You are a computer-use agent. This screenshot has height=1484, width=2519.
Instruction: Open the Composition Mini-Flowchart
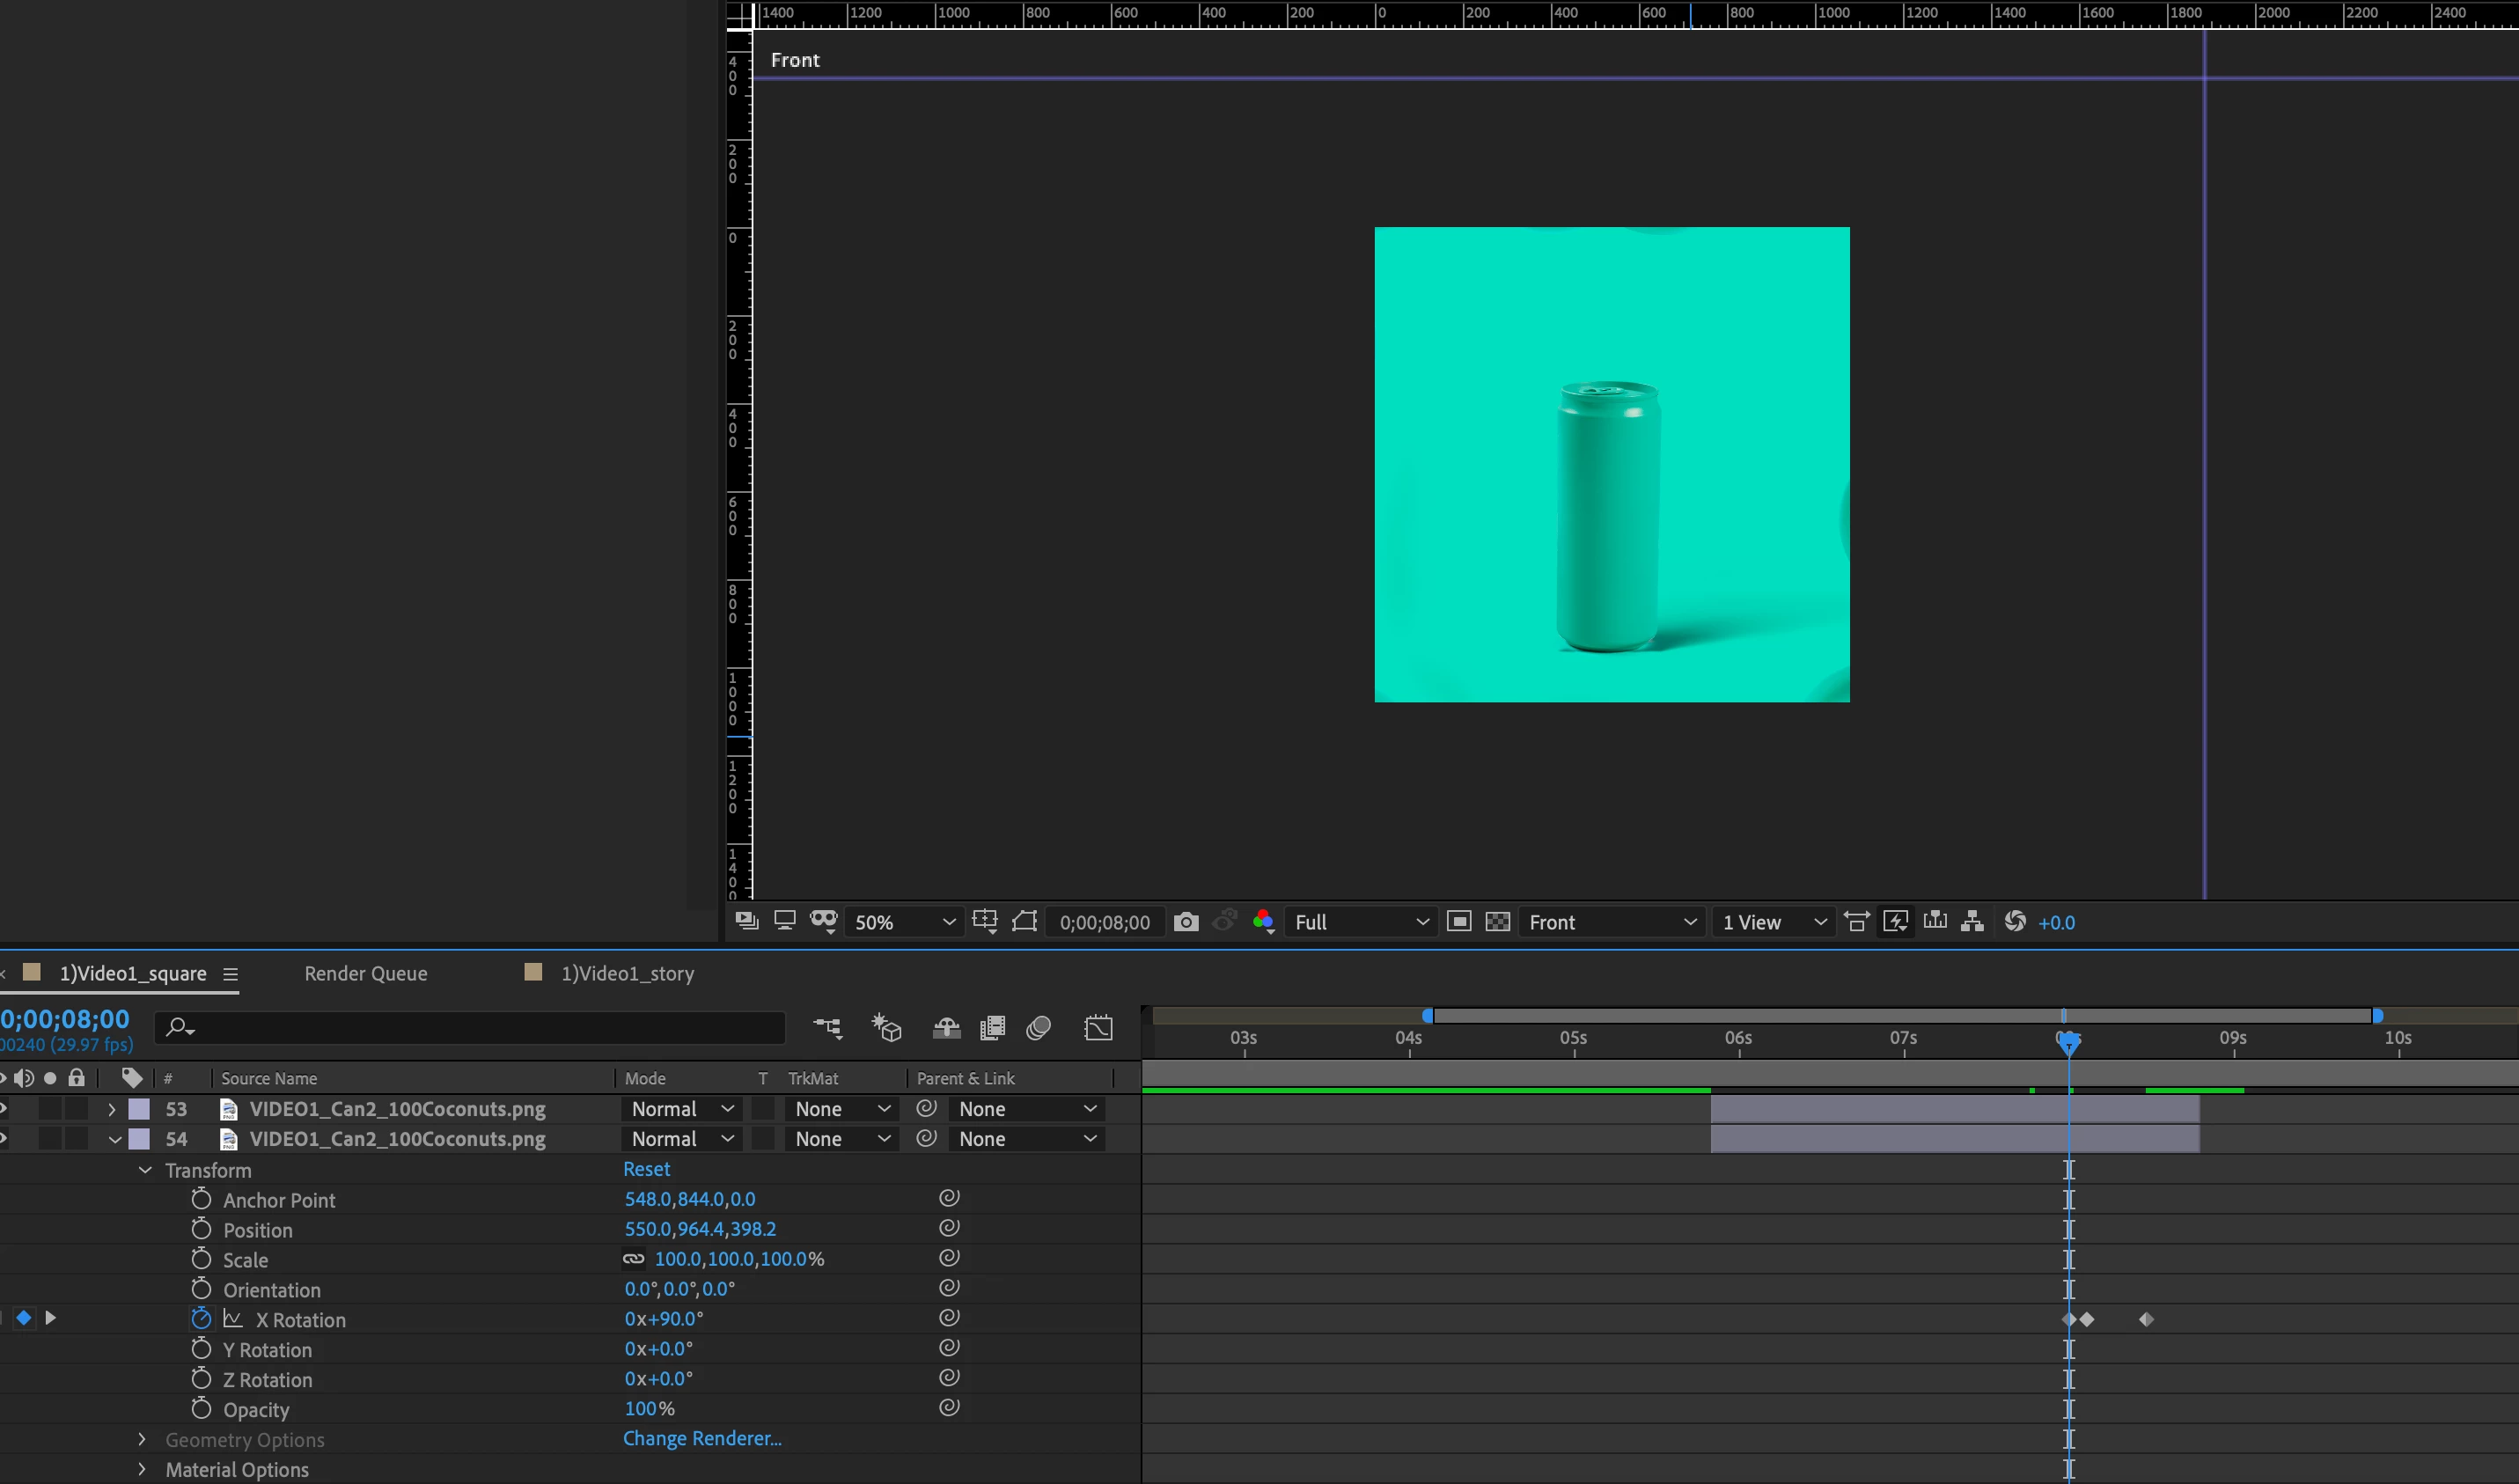(827, 1028)
